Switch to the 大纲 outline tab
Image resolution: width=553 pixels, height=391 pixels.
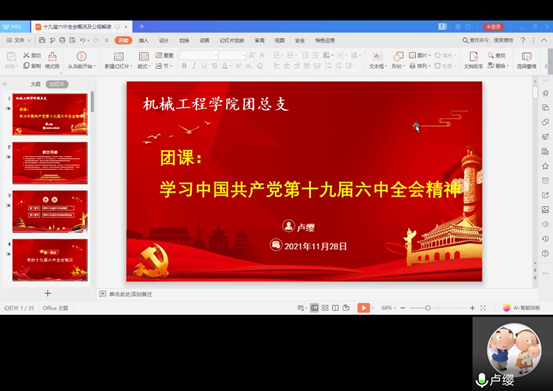[36, 84]
